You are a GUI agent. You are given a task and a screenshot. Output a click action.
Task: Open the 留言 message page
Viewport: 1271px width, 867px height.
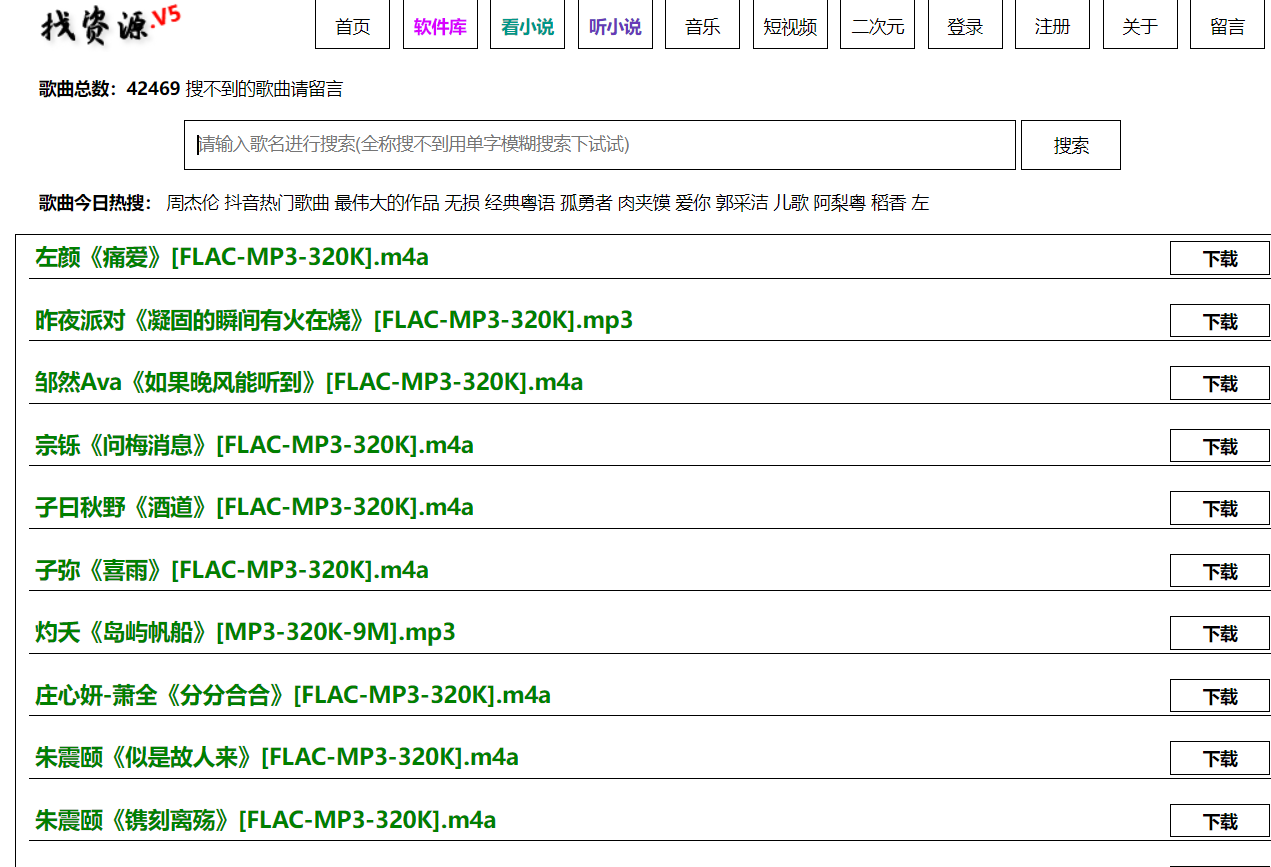coord(1227,25)
